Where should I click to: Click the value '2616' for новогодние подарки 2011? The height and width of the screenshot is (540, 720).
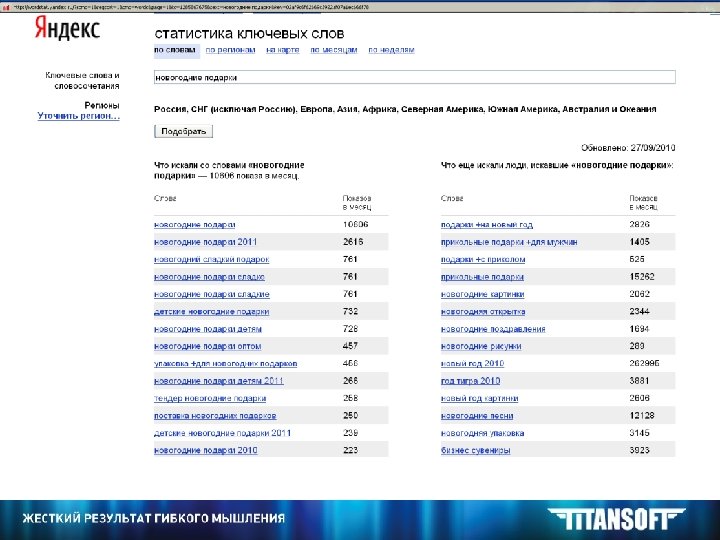353,242
